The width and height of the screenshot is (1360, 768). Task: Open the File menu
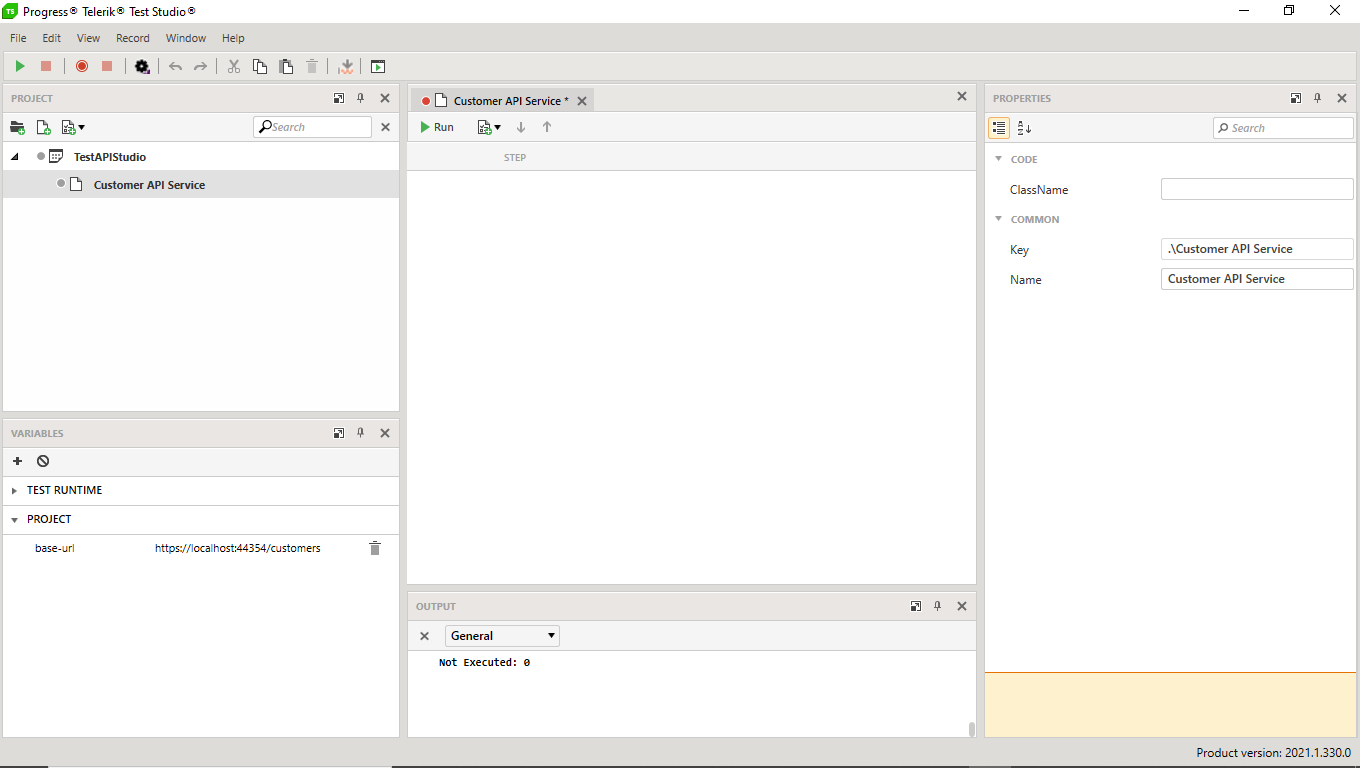coord(18,38)
